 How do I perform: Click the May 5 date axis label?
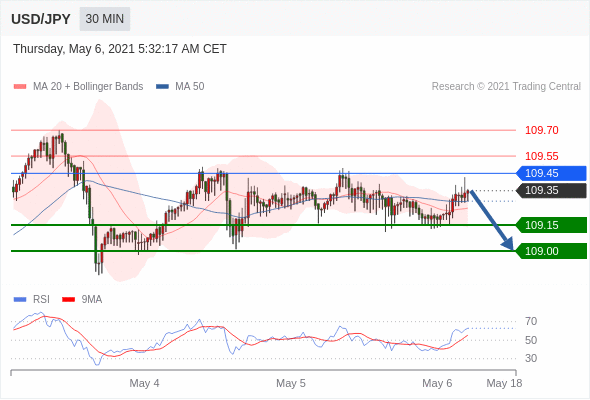click(x=291, y=383)
